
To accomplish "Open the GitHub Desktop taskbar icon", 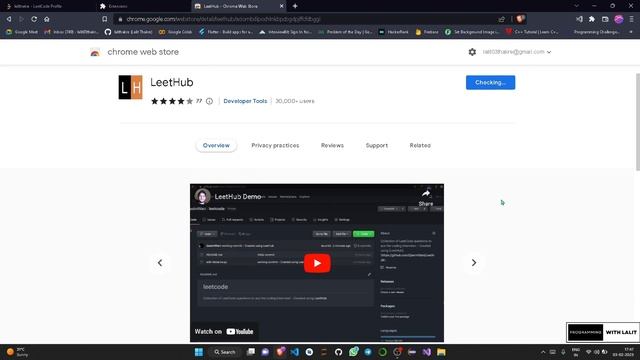I will click(338, 352).
